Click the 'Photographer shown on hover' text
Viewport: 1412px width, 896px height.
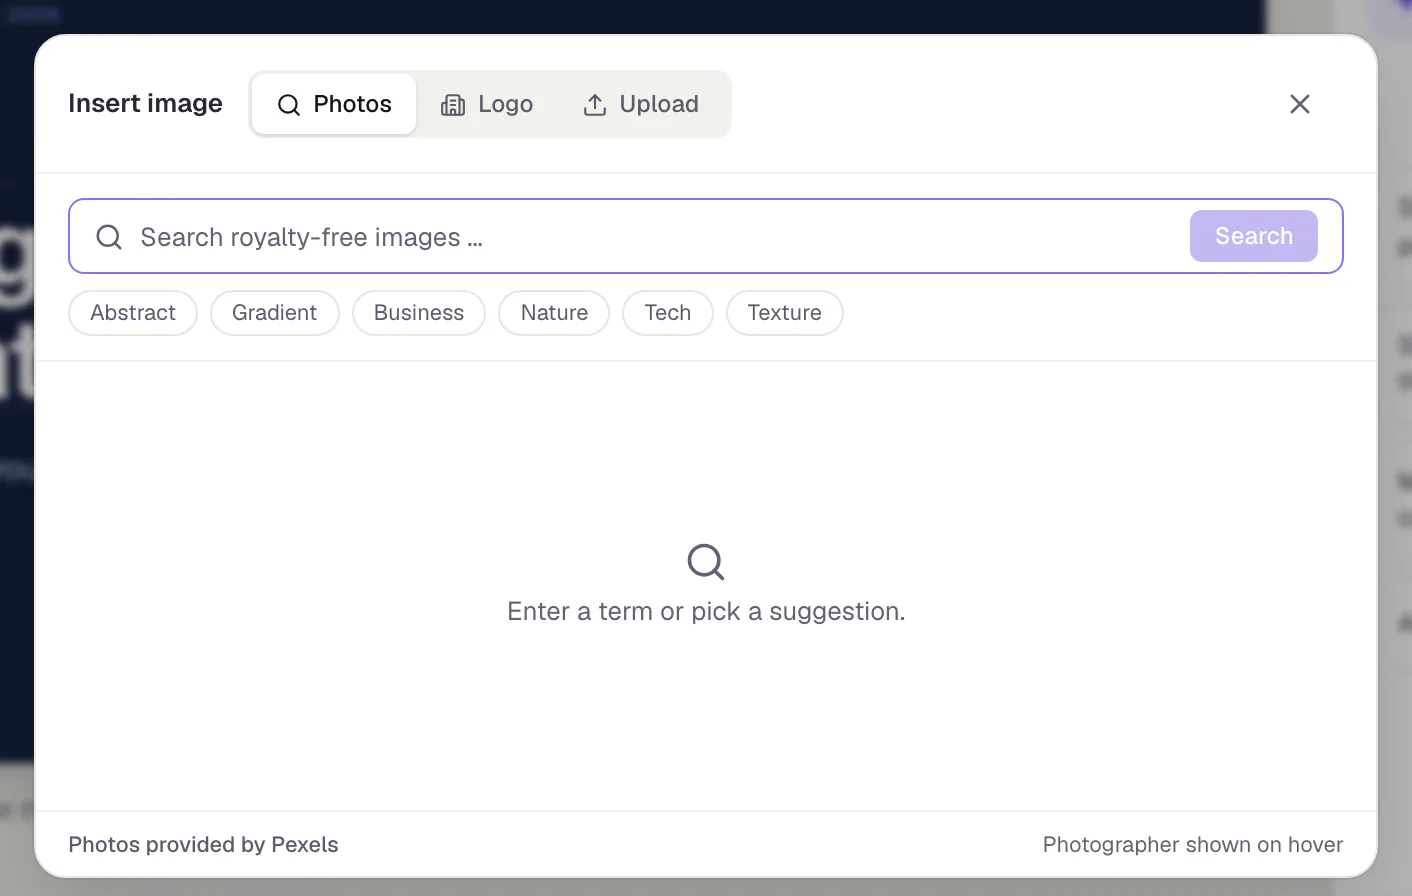[x=1193, y=845]
